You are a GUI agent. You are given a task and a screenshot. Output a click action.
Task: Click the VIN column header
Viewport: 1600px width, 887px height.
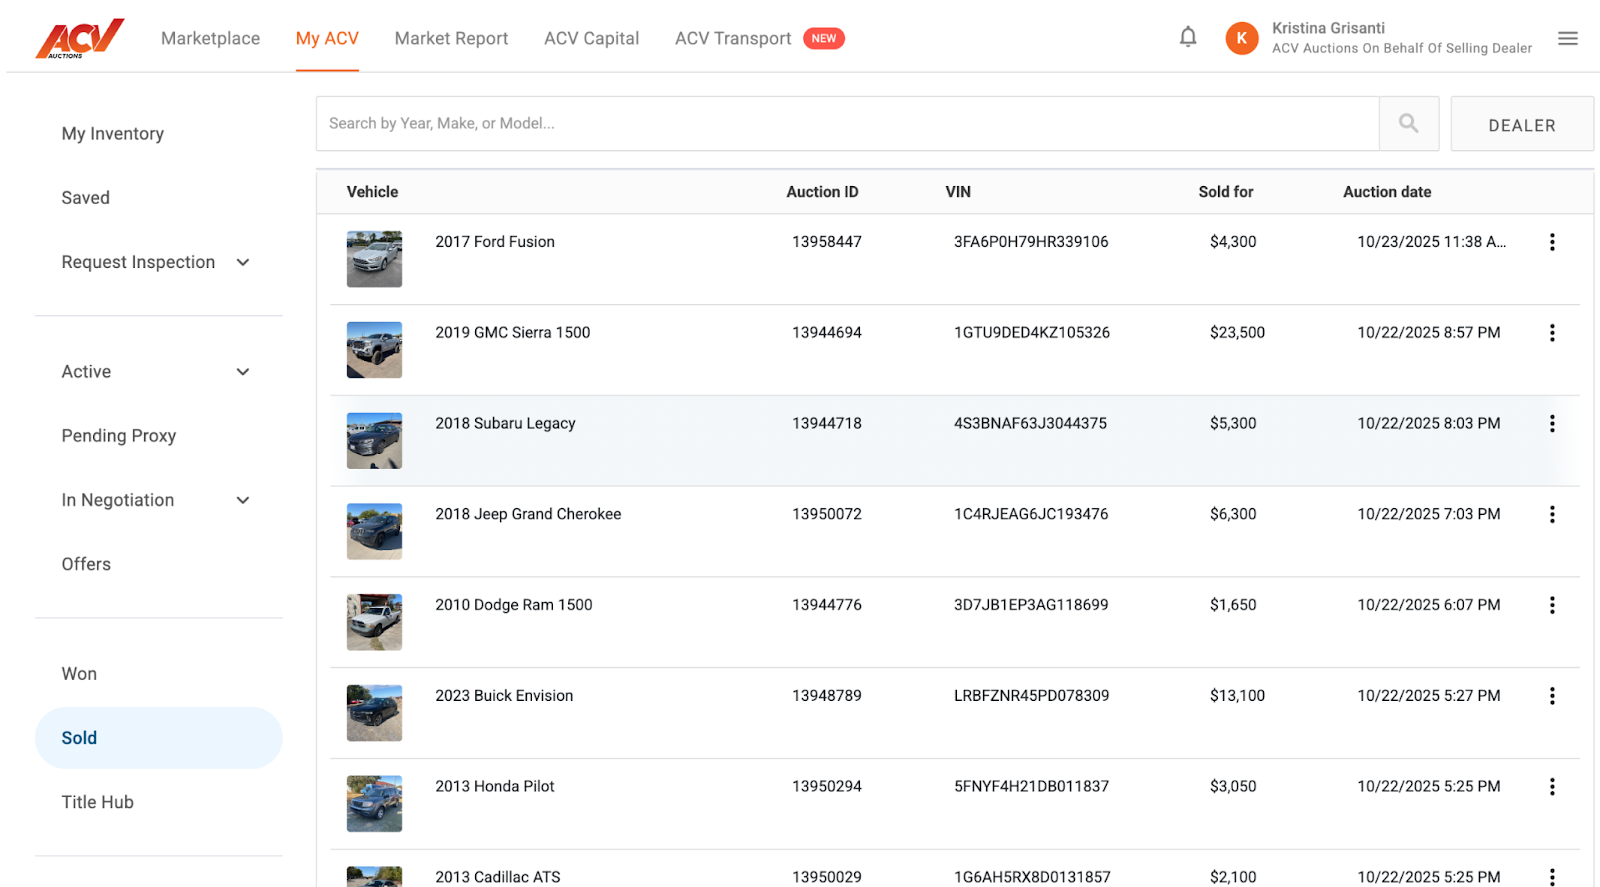(x=958, y=192)
